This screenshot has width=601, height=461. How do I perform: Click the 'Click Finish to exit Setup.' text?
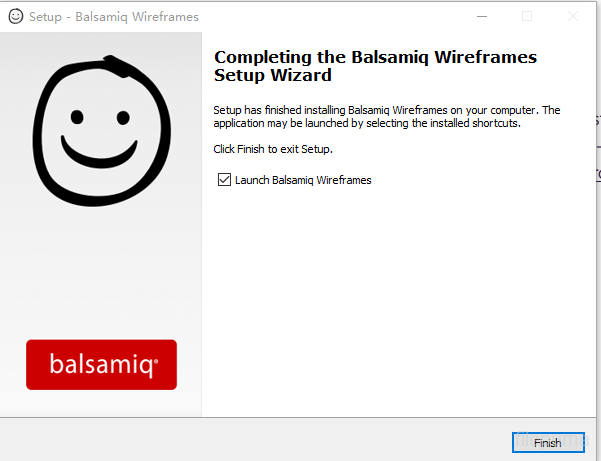pos(273,149)
